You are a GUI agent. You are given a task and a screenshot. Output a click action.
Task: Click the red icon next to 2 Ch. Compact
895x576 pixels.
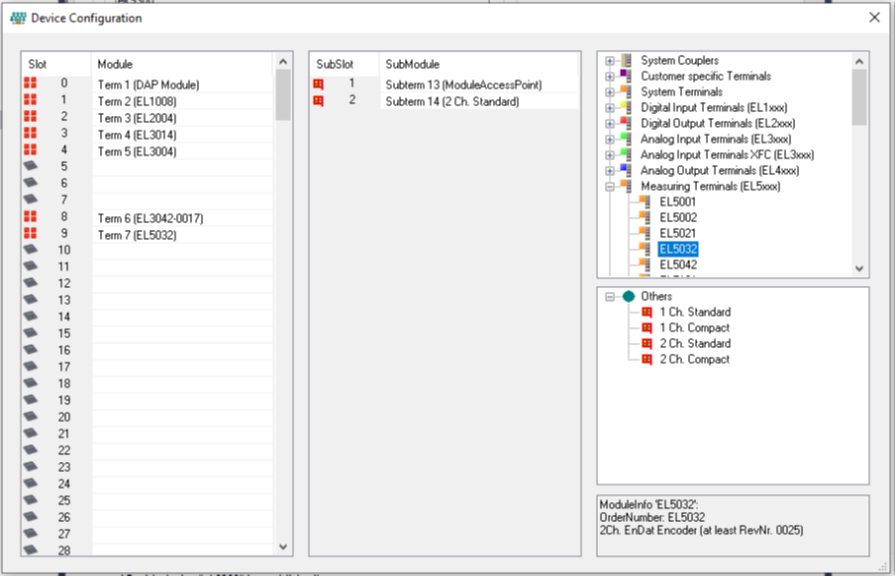645,360
